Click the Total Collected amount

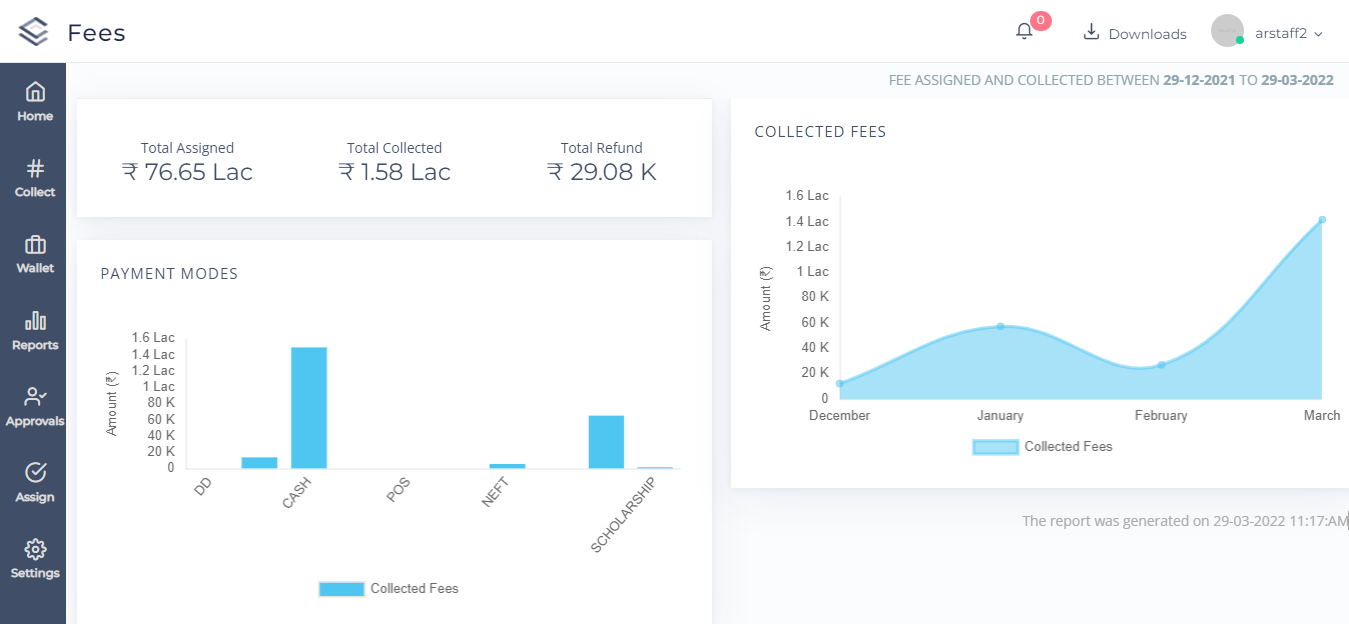[394, 170]
